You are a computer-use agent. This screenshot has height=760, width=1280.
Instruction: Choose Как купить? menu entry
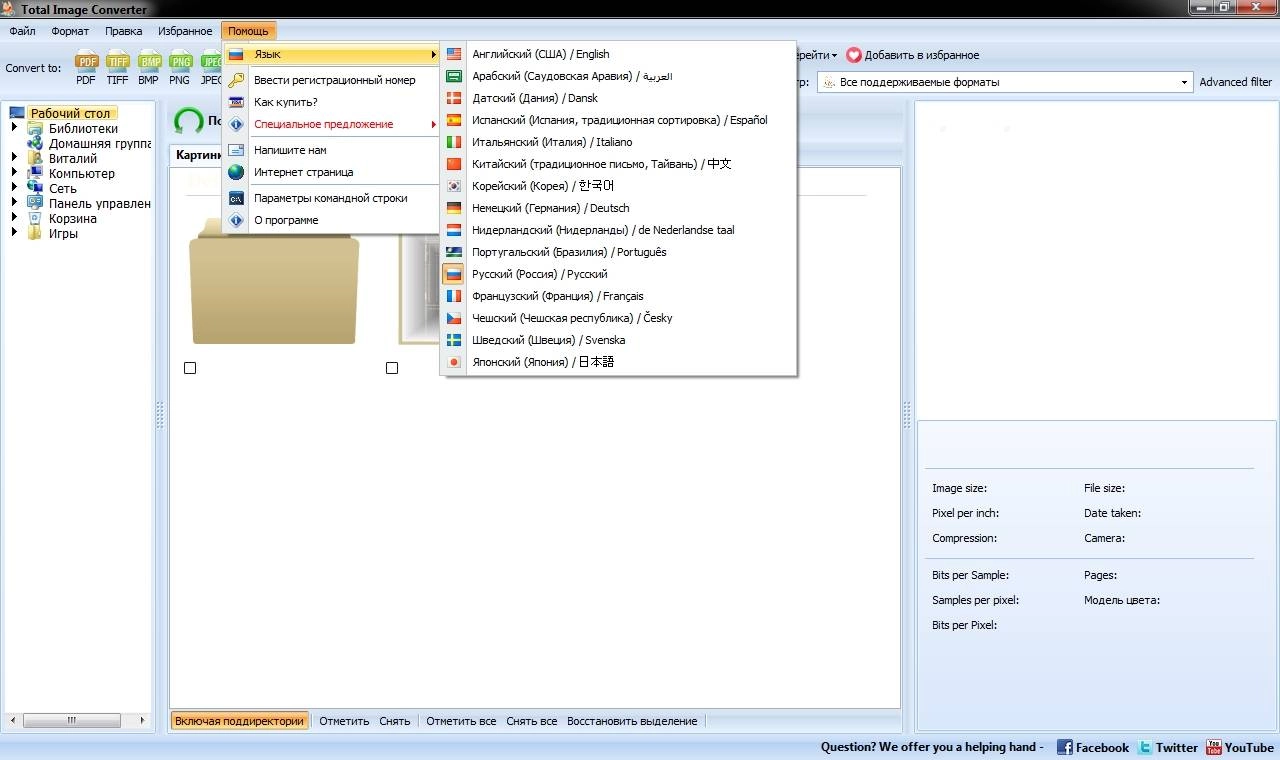(332, 102)
